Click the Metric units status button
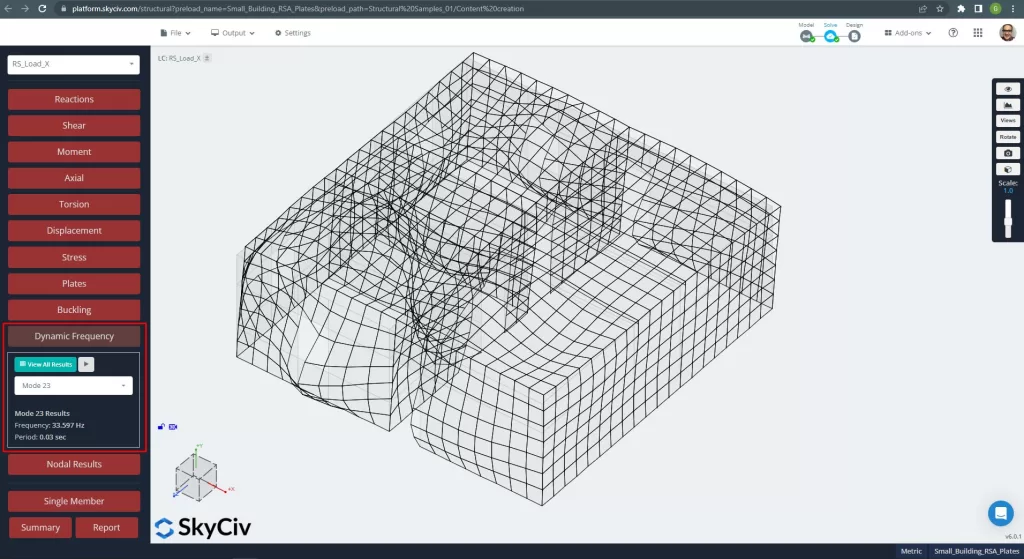1024x559 pixels. pyautogui.click(x=911, y=552)
